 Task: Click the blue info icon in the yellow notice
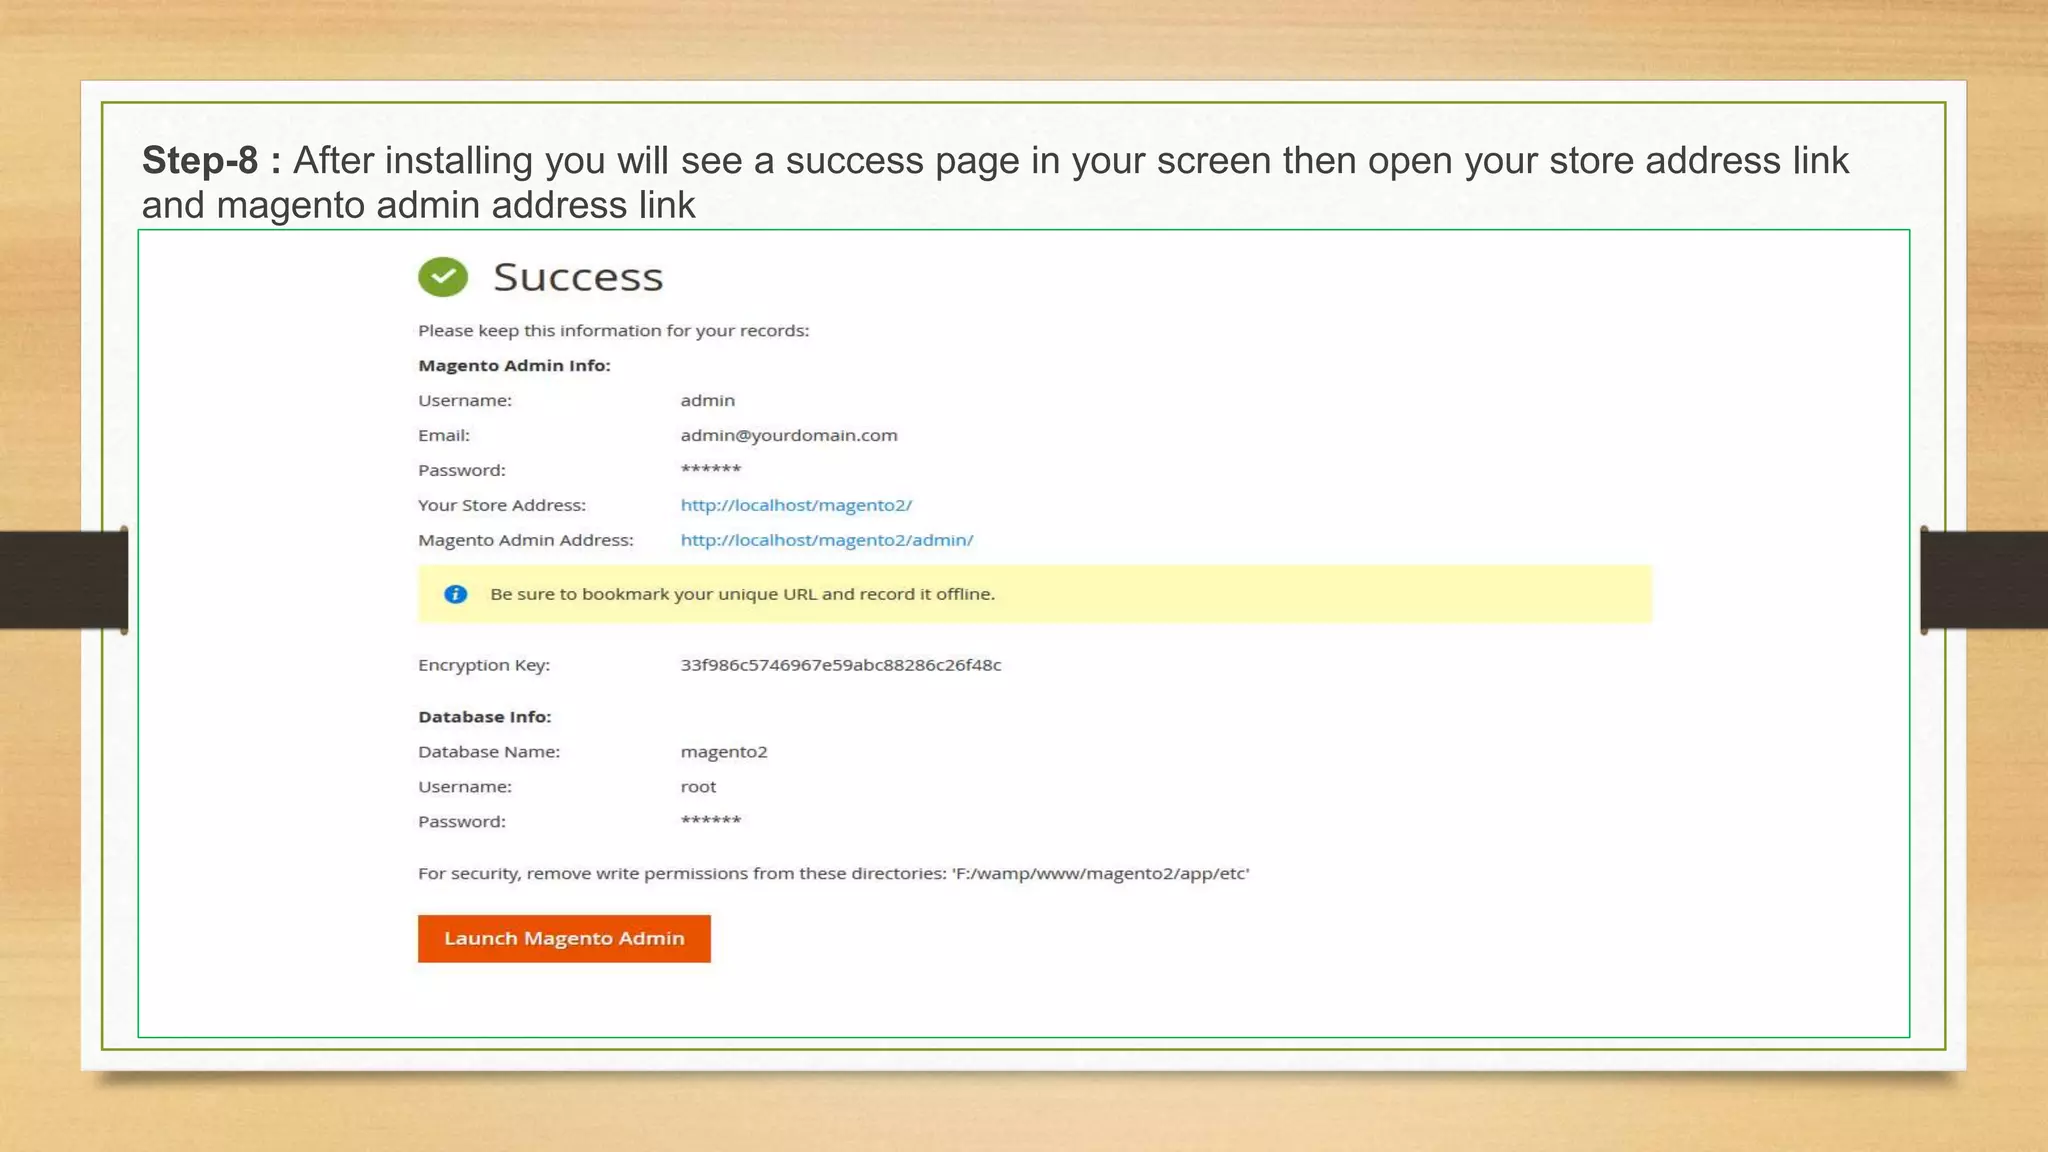pyautogui.click(x=456, y=594)
